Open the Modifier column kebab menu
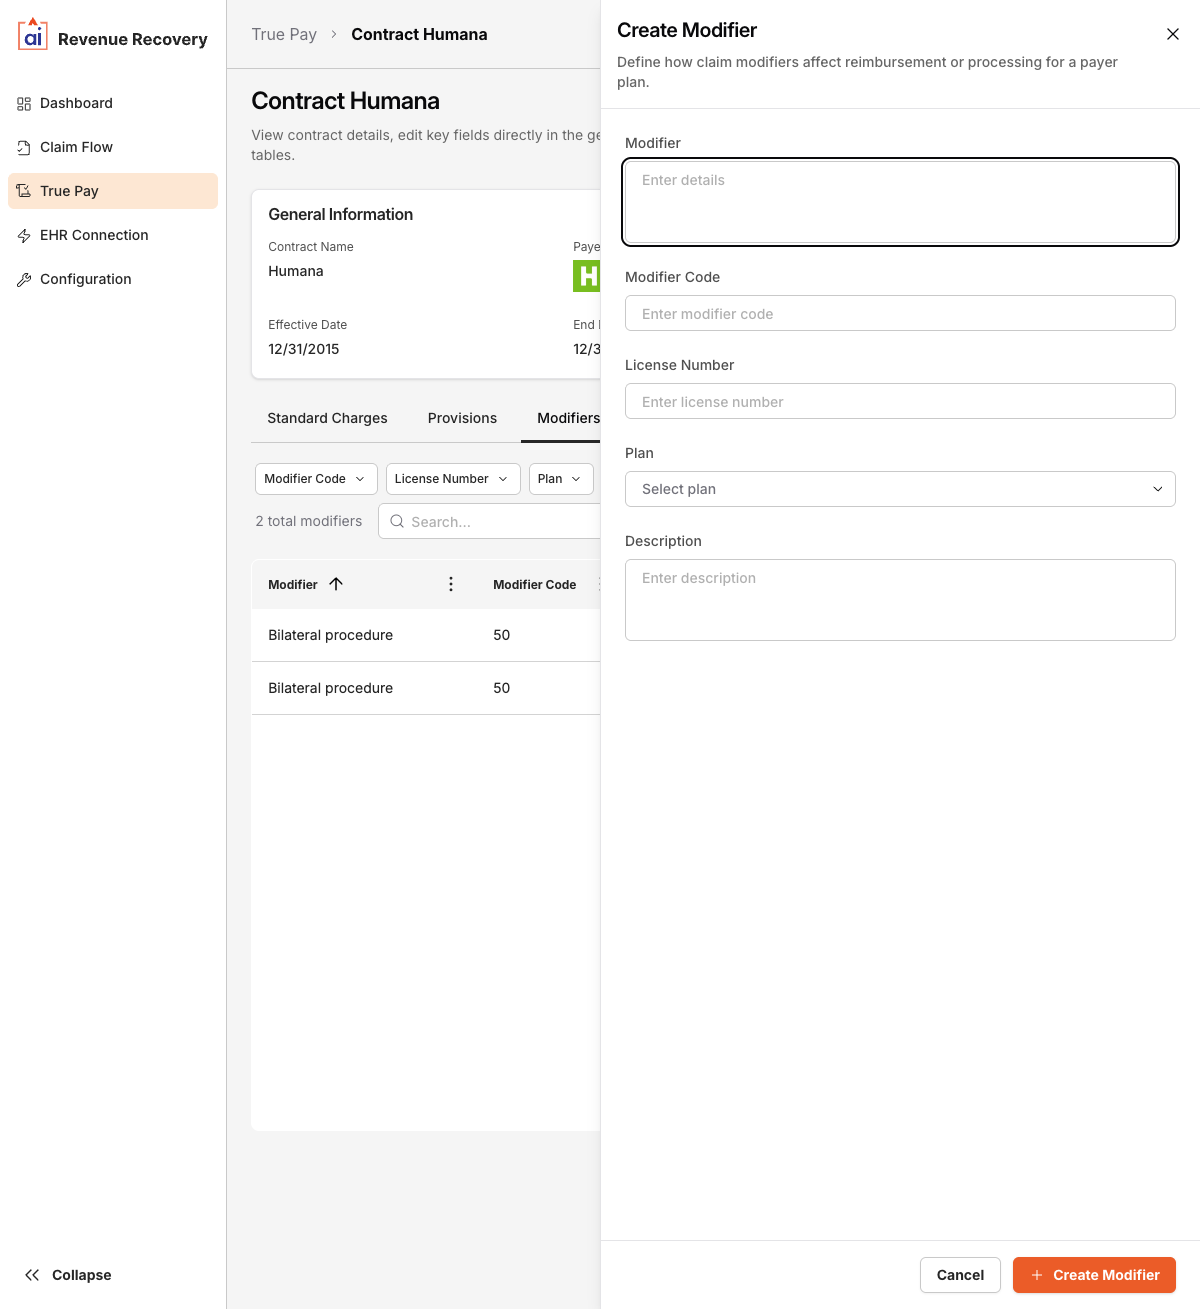Viewport: 1200px width, 1309px height. pyautogui.click(x=451, y=584)
